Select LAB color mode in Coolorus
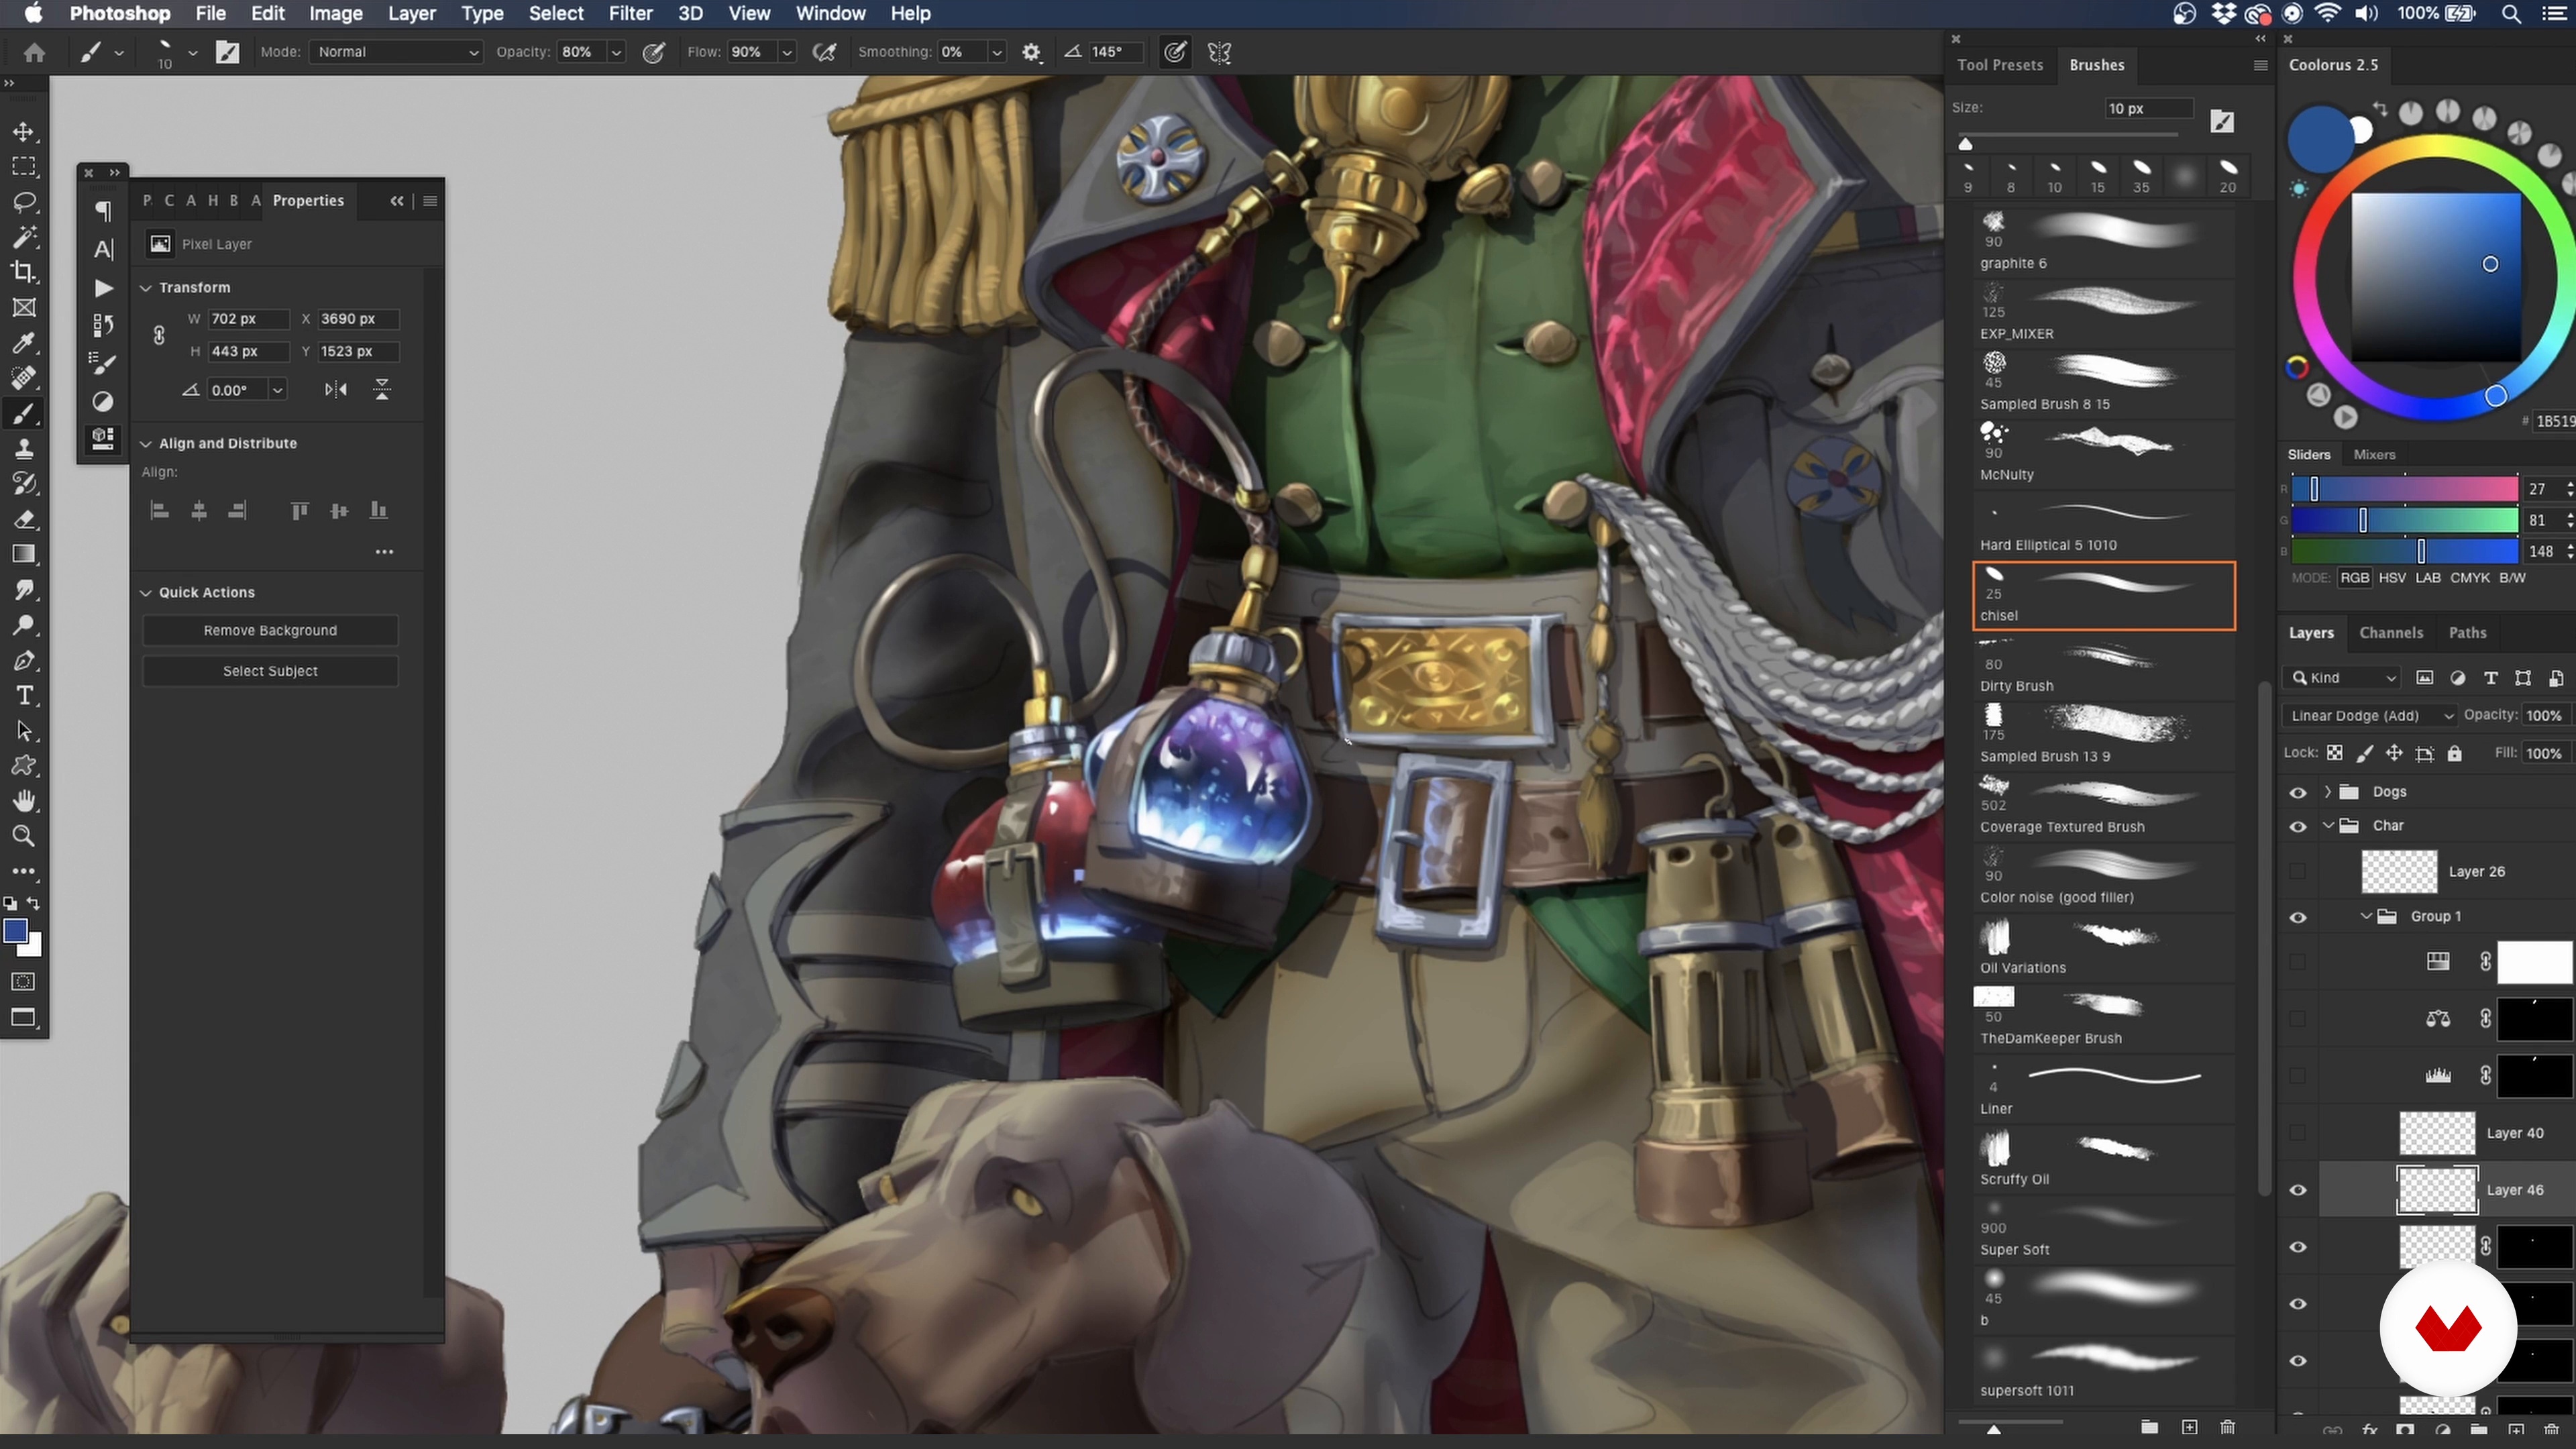The width and height of the screenshot is (2576, 1449). click(x=2427, y=578)
